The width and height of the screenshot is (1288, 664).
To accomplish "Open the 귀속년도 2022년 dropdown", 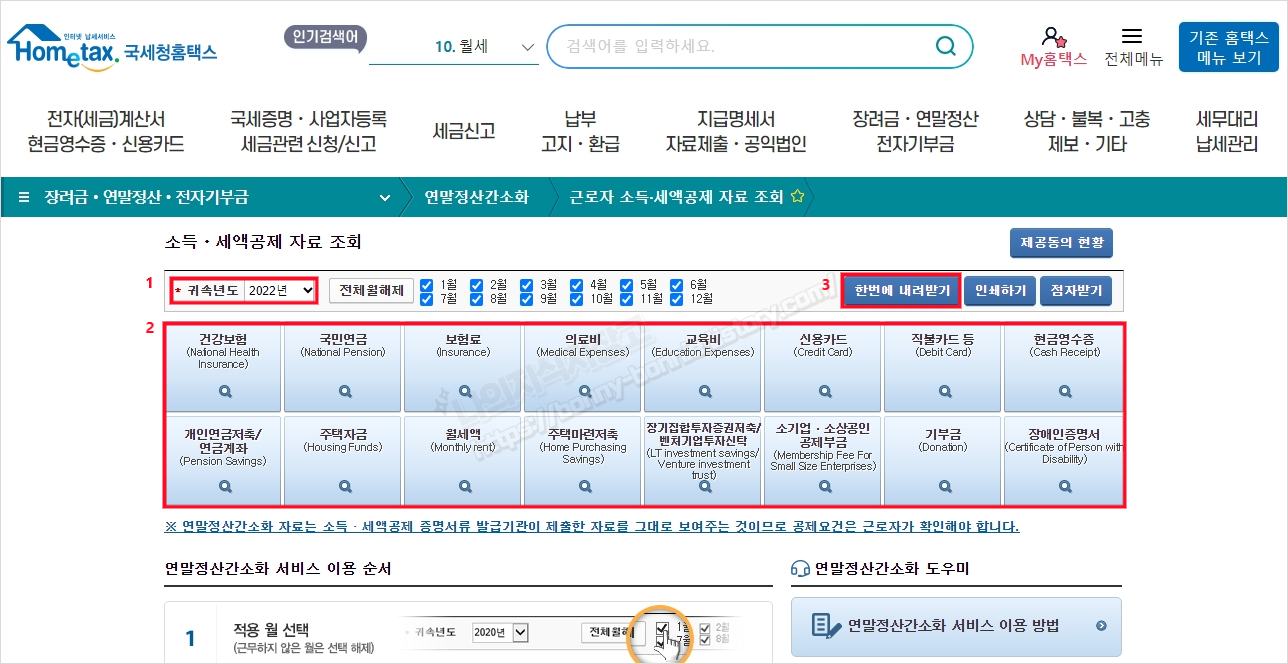I will 281,291.
